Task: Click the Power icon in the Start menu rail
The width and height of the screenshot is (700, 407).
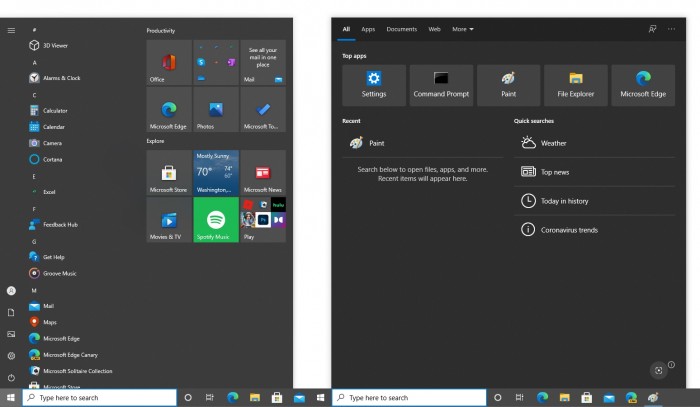Action: (11, 377)
